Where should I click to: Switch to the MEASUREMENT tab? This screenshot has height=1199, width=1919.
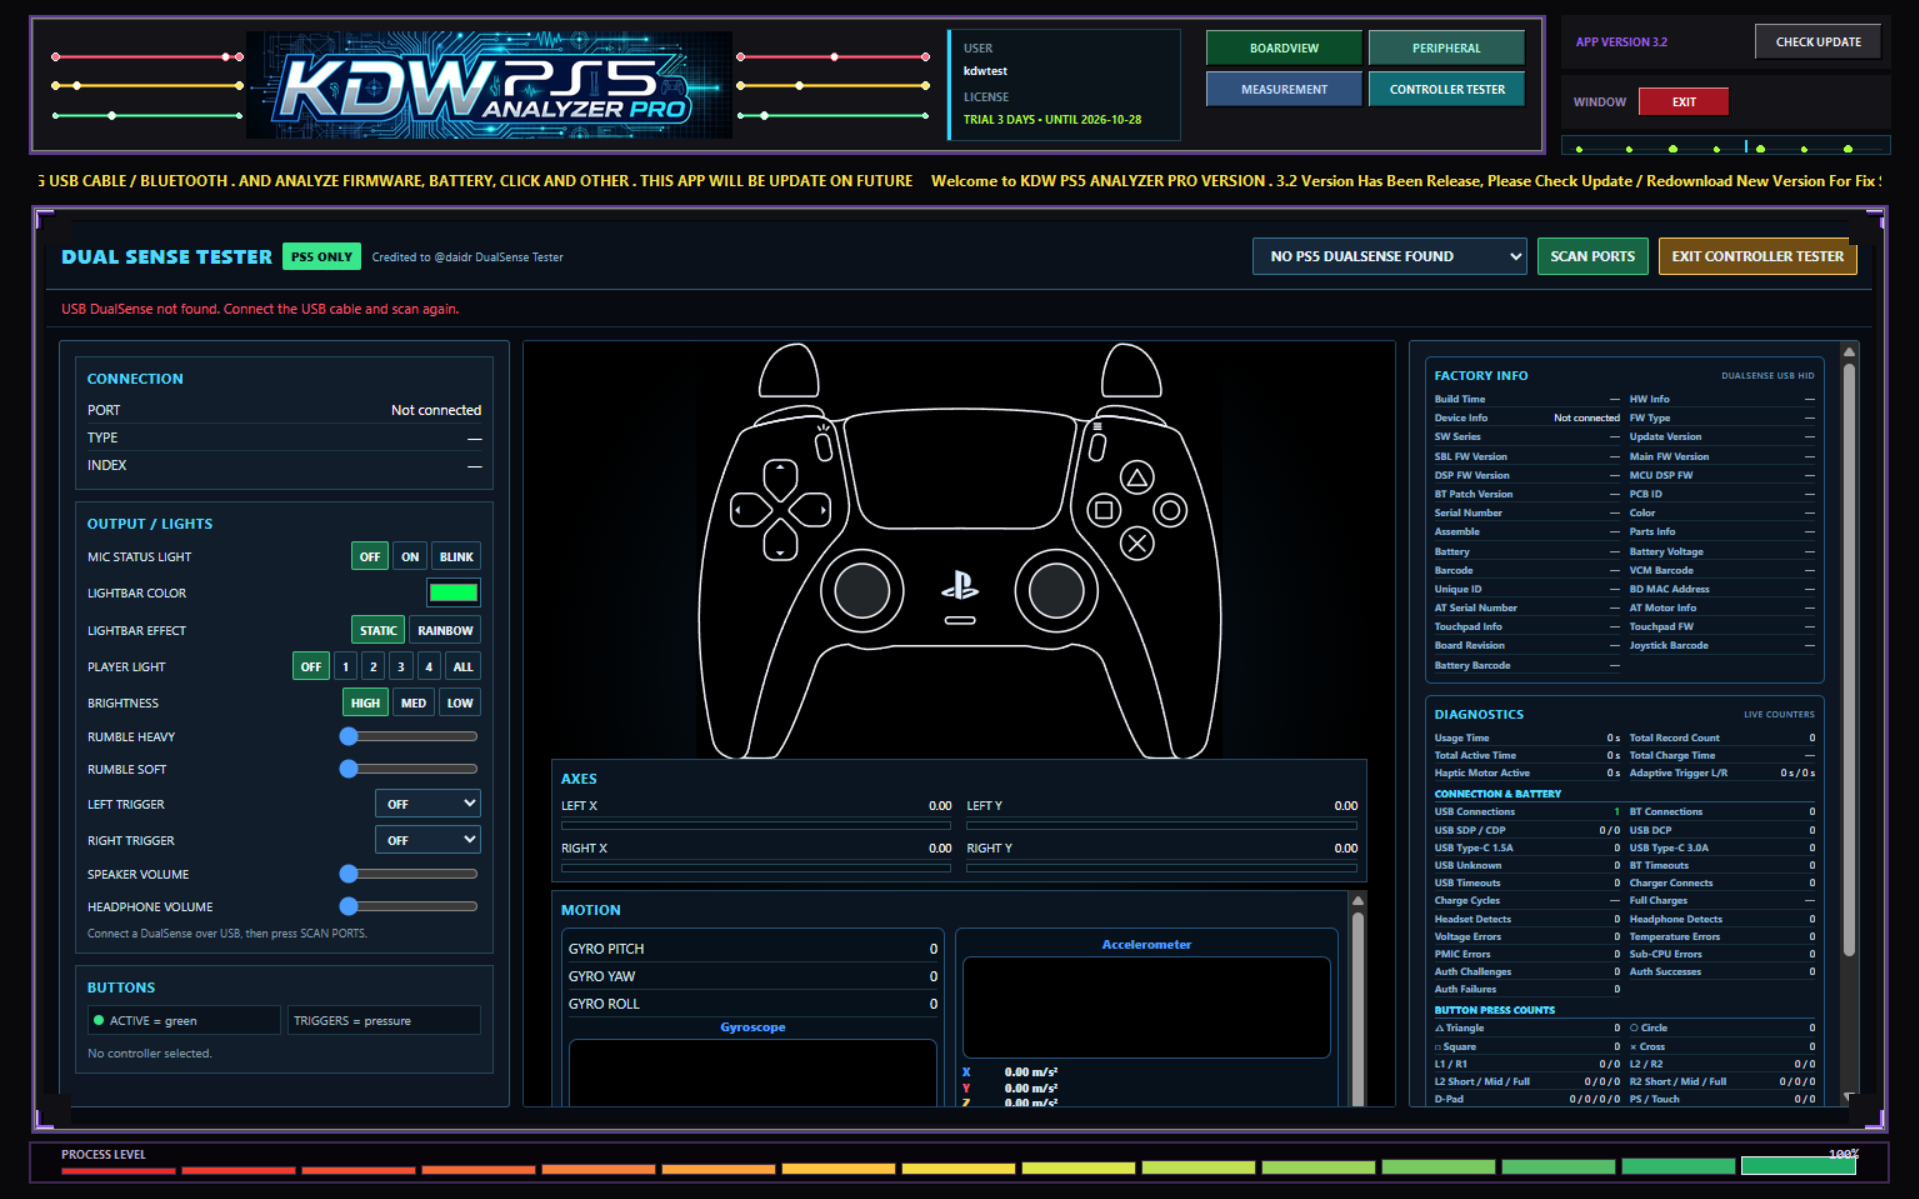(x=1284, y=89)
